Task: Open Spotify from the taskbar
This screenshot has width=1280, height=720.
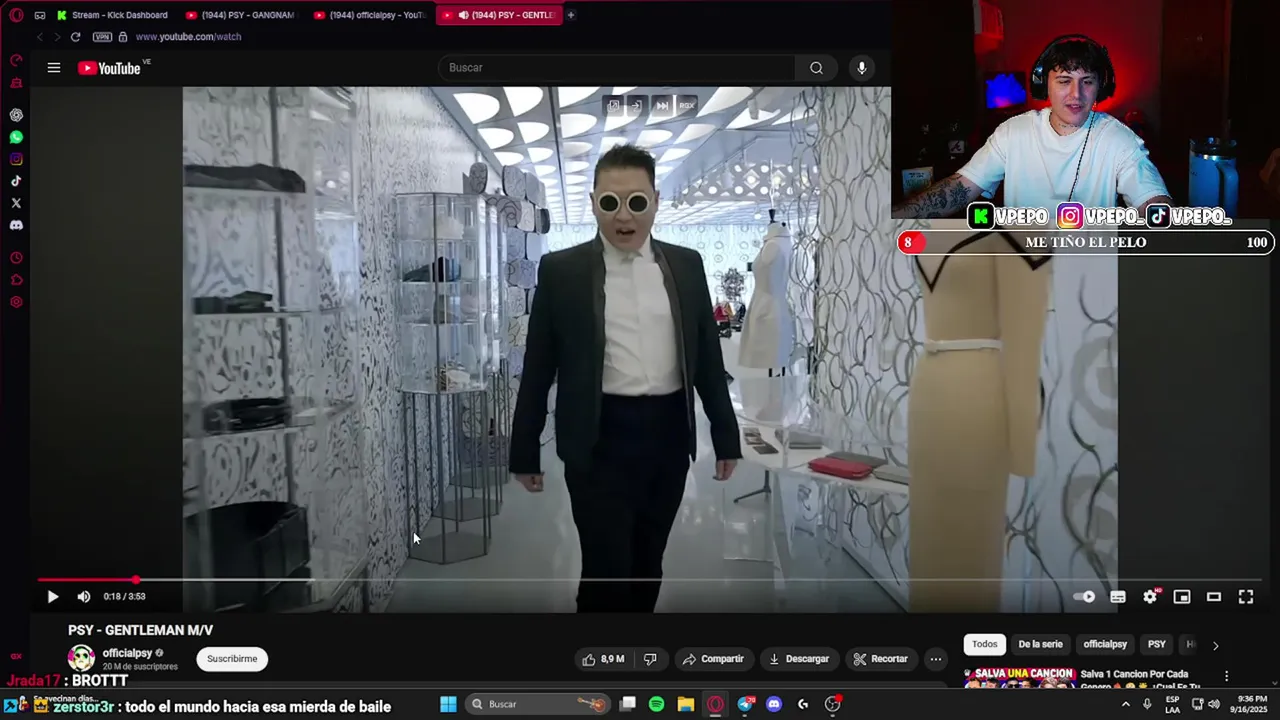Action: pos(656,704)
